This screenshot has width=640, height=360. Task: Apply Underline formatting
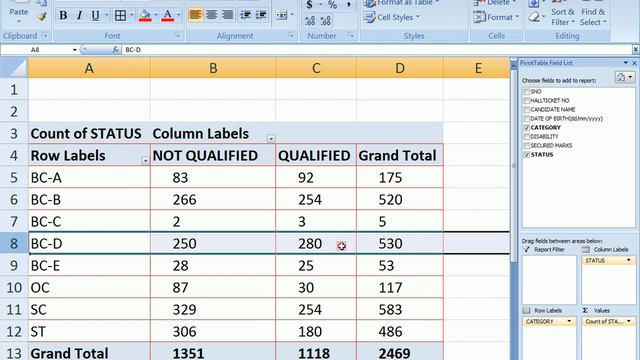point(96,16)
